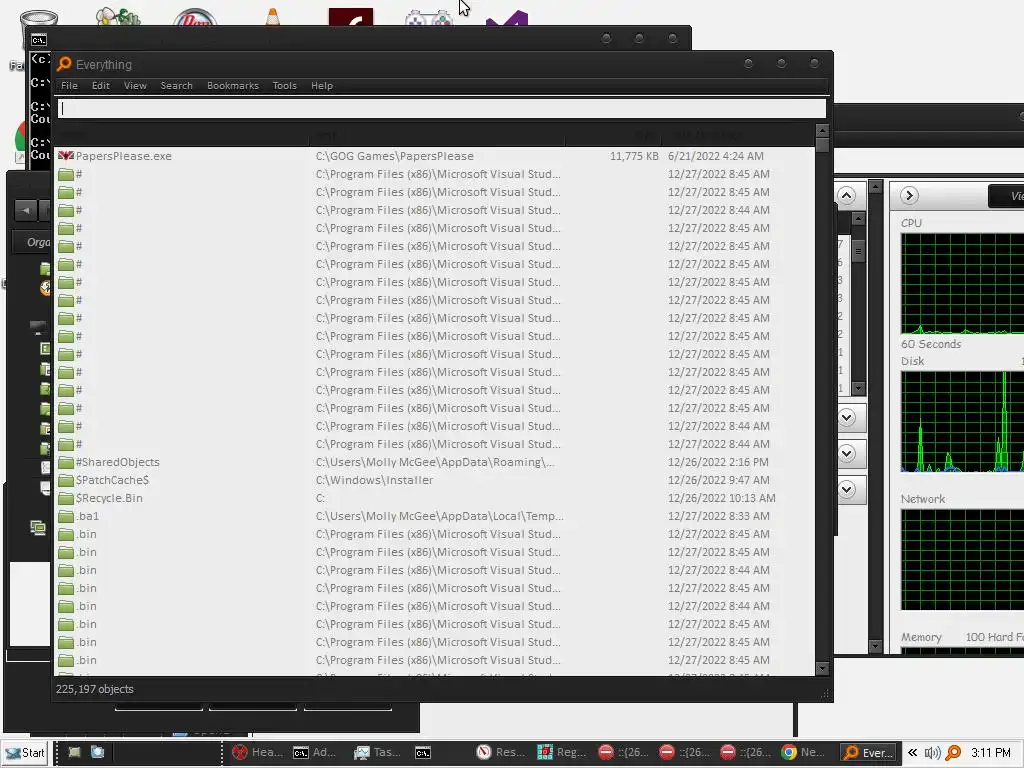Click the Ever... Everything taskbar button
1024x768 pixels.
click(x=869, y=752)
